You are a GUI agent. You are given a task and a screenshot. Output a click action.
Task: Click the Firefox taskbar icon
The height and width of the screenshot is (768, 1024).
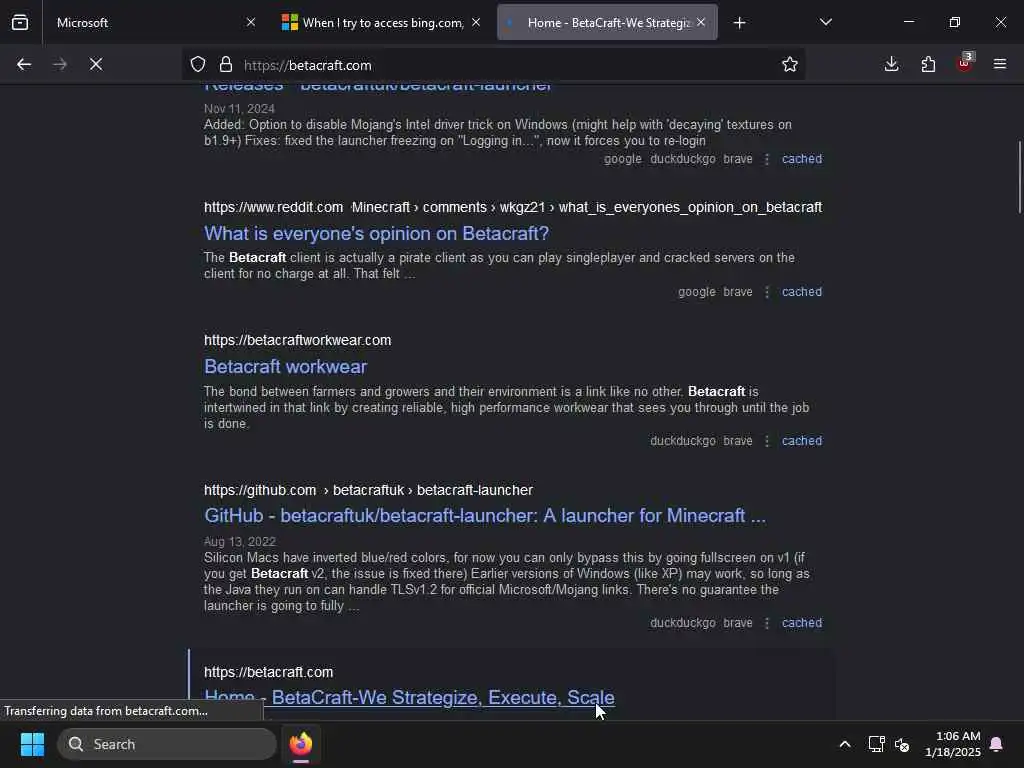pyautogui.click(x=301, y=744)
